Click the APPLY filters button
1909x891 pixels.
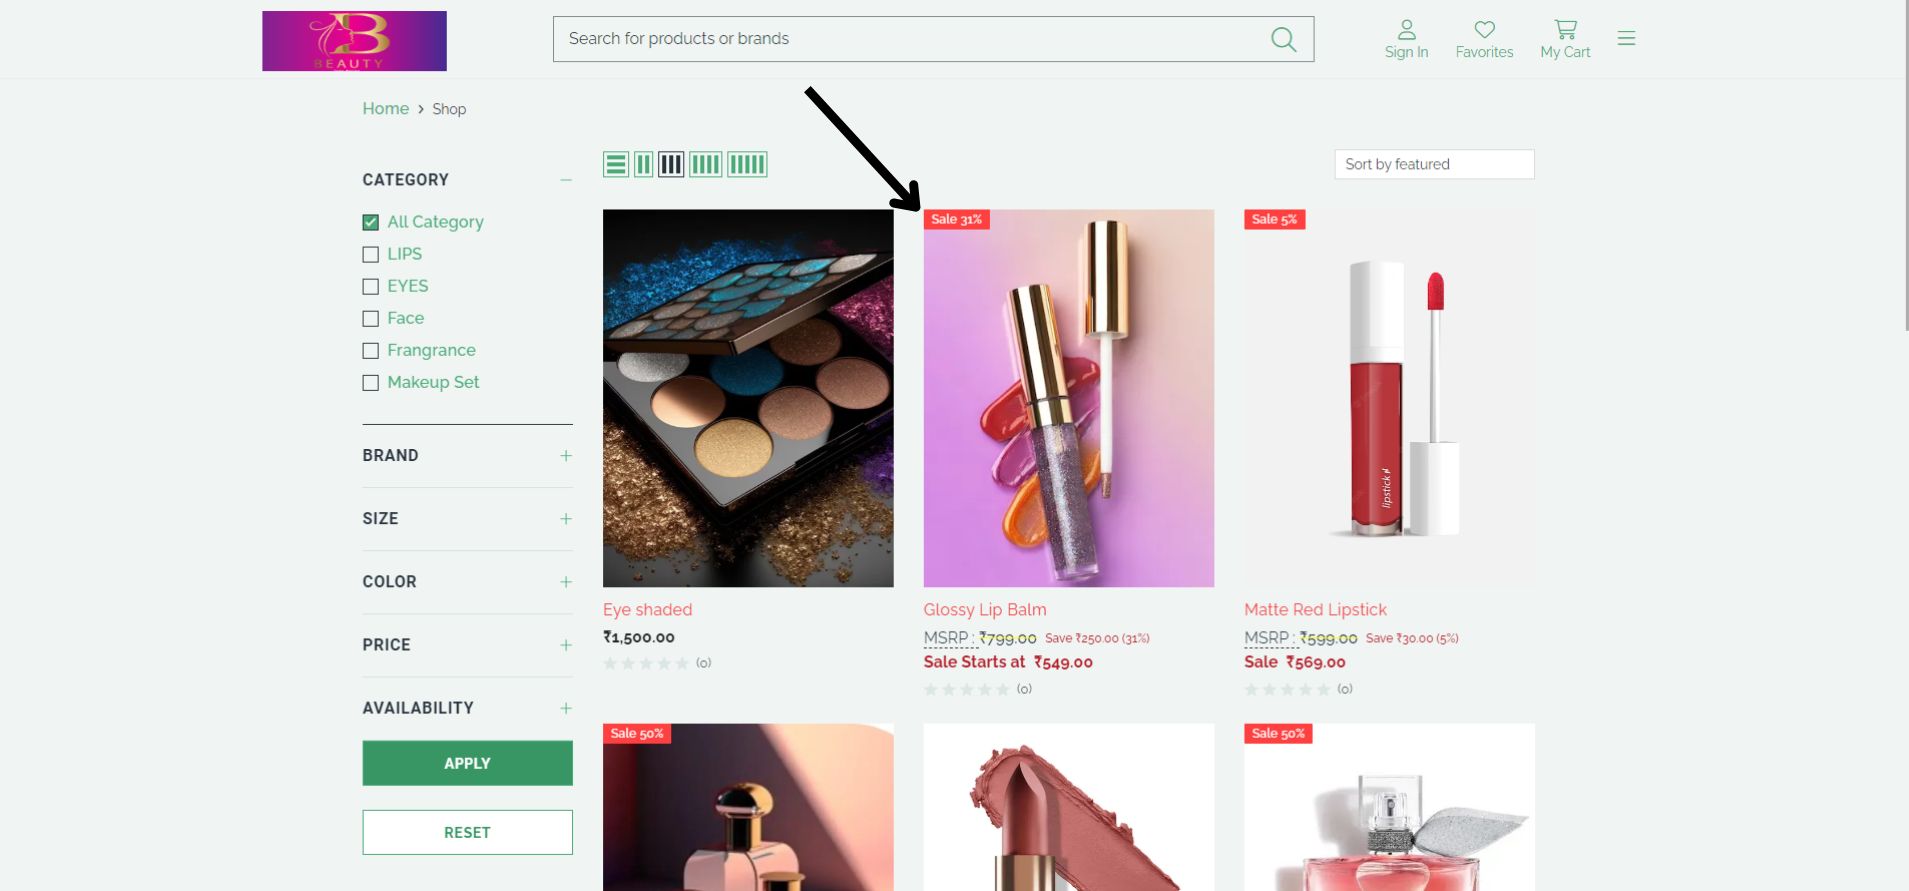click(467, 763)
